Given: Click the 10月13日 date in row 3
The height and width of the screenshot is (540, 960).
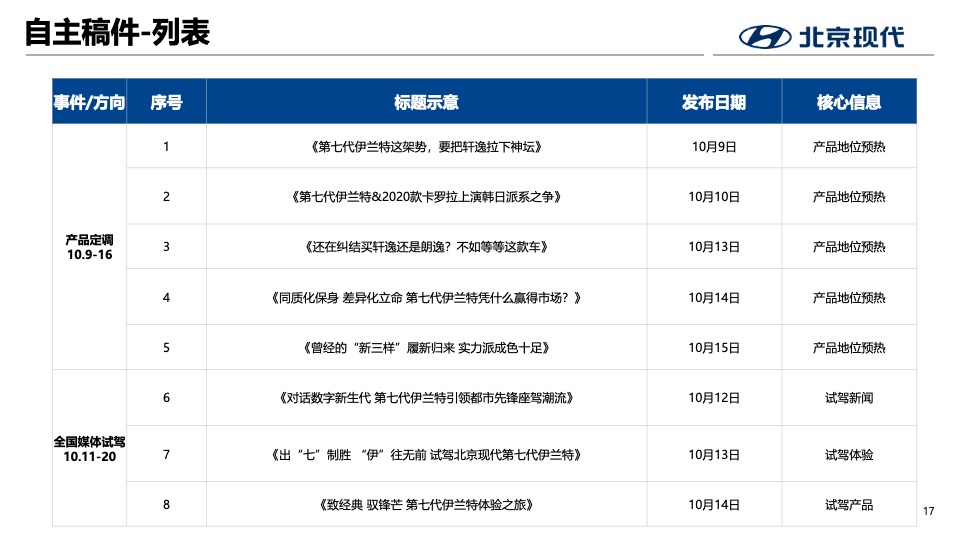Looking at the screenshot, I should (714, 247).
